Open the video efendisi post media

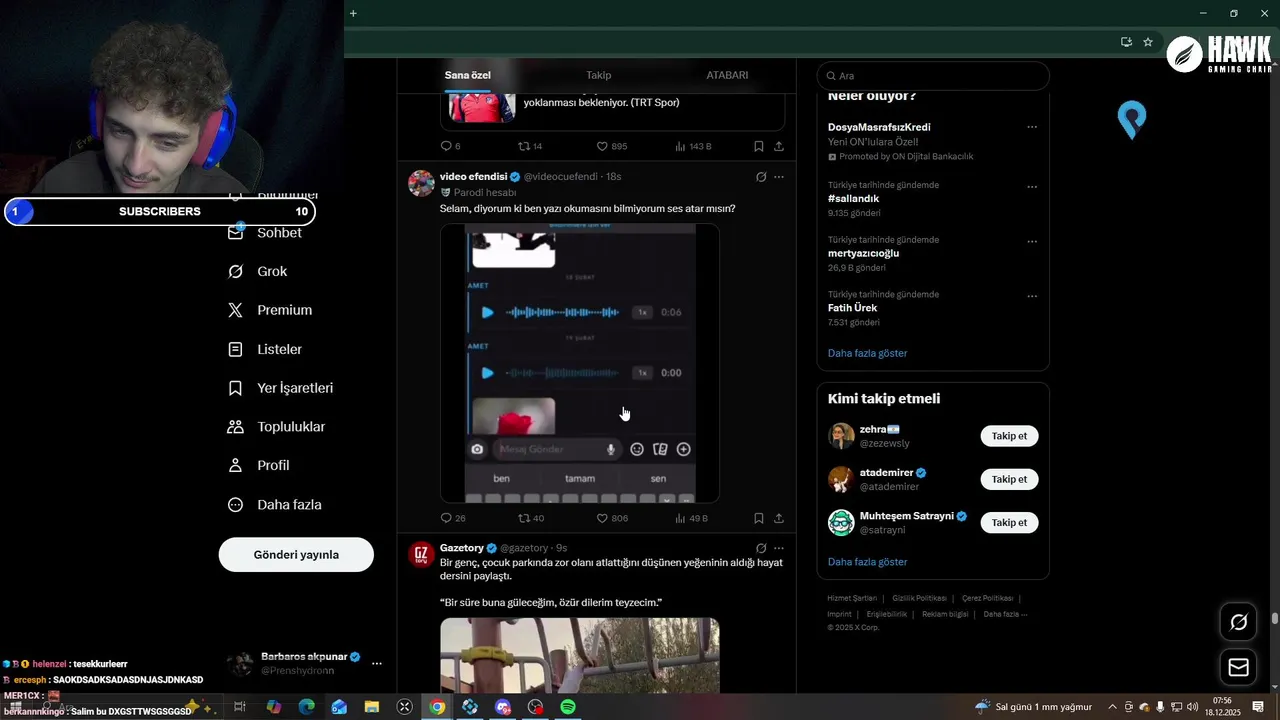[580, 363]
